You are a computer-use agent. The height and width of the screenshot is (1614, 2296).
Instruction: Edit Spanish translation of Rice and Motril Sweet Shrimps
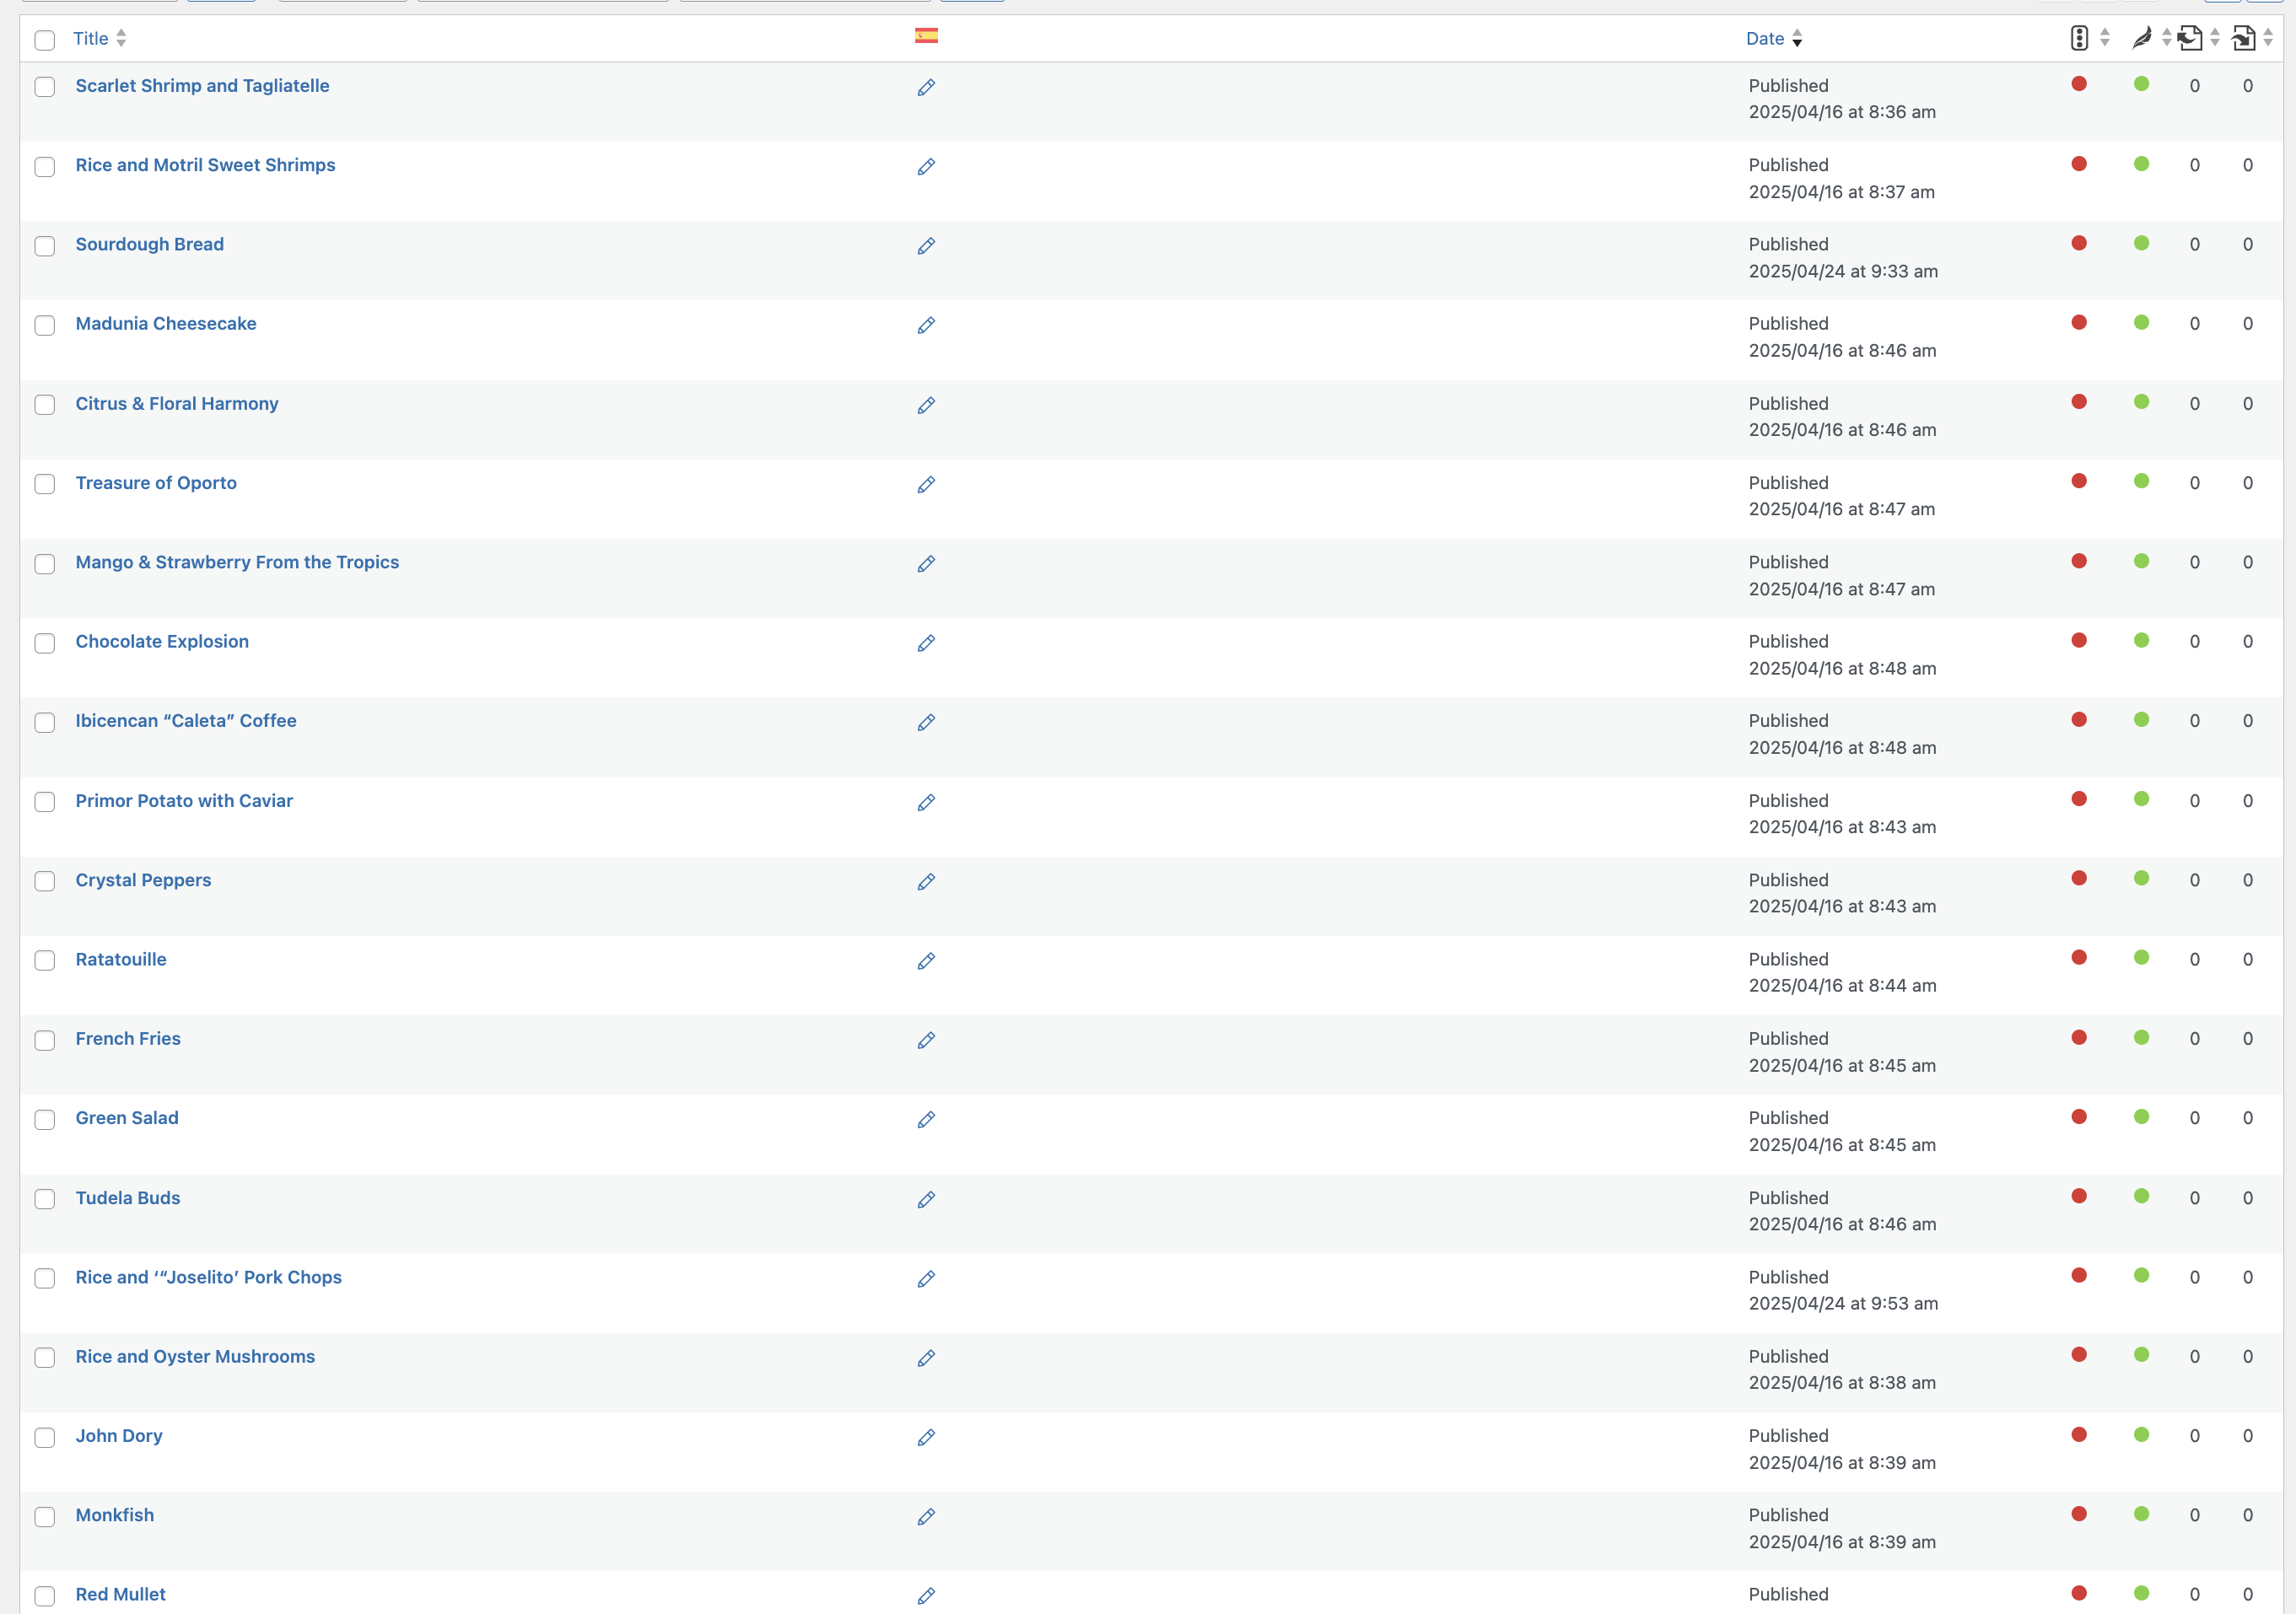[926, 167]
